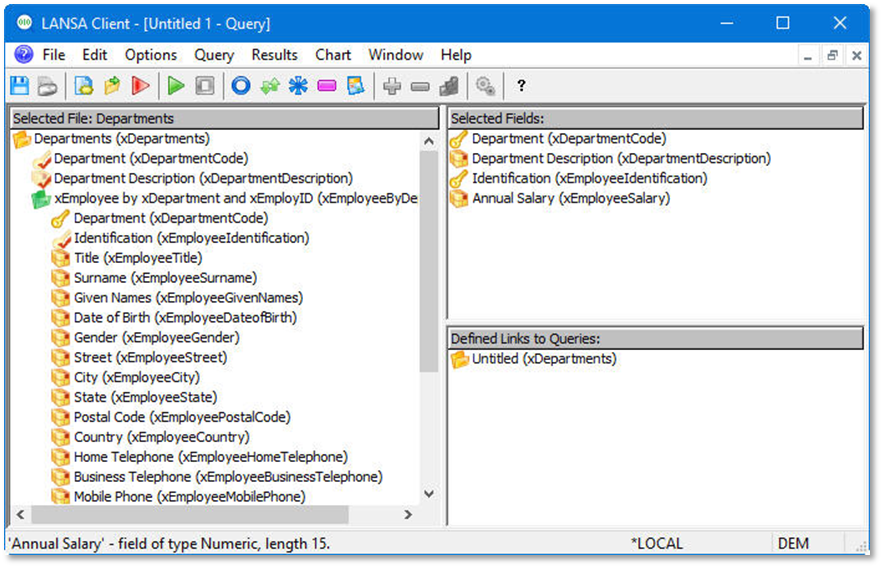
Task: Select Given Names (xEmployeeGivenNames) field
Action: pos(188,298)
